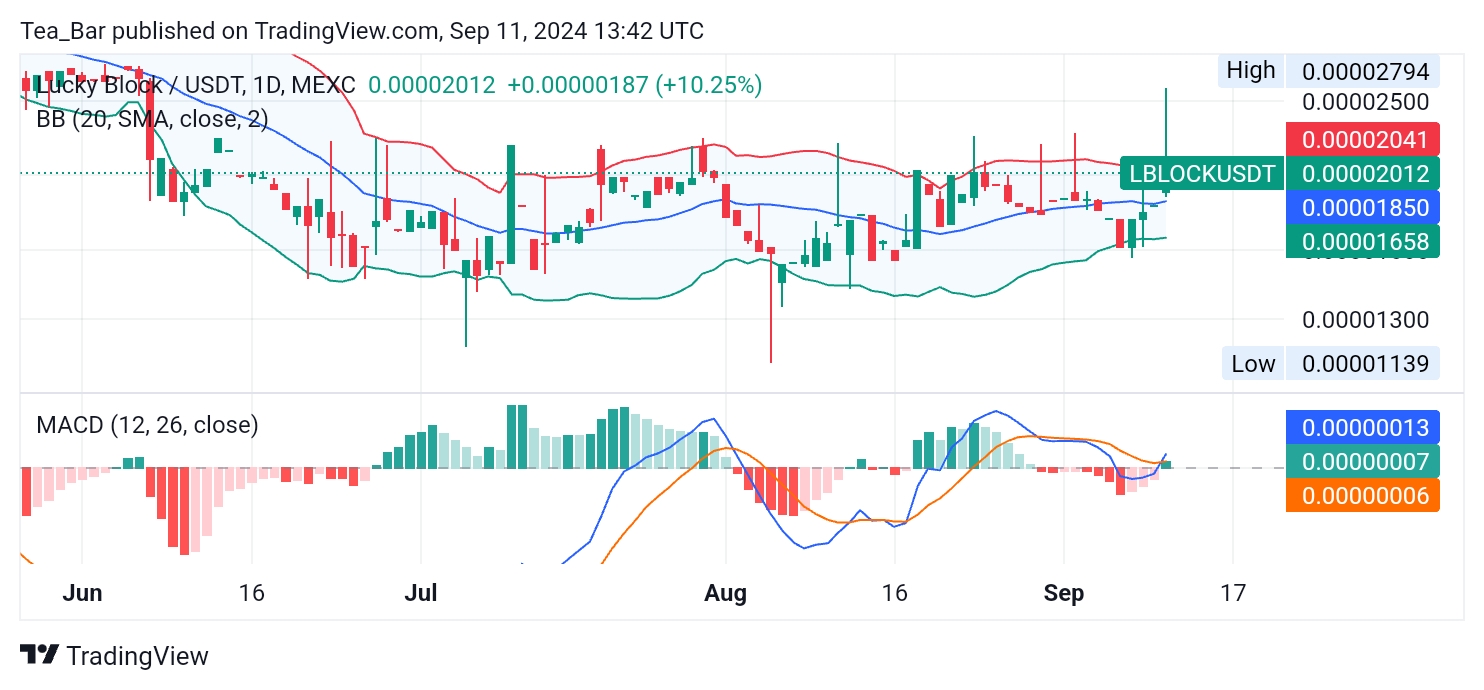
Task: Click the Jul label on time axis
Action: [421, 593]
